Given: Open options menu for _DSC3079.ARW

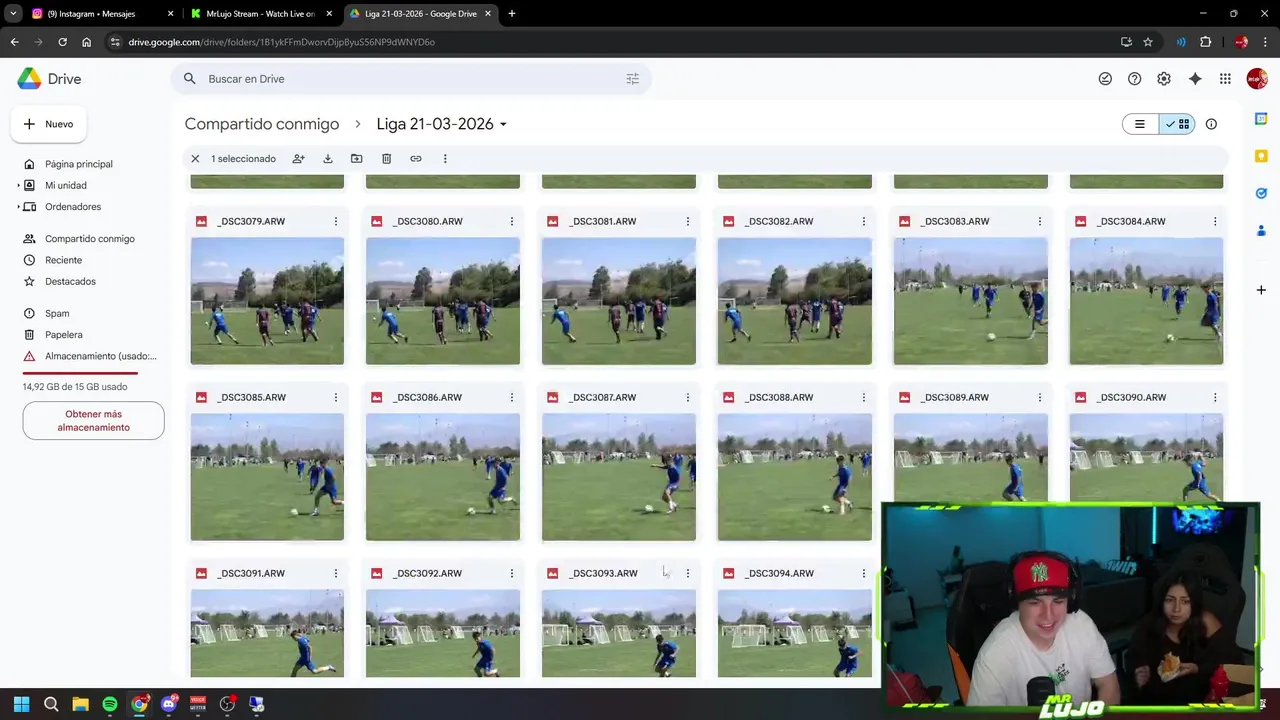Looking at the screenshot, I should pos(336,221).
